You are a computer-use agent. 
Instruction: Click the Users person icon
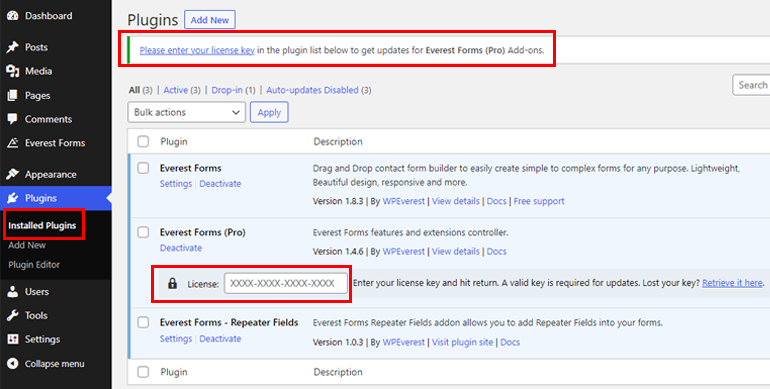pos(13,292)
